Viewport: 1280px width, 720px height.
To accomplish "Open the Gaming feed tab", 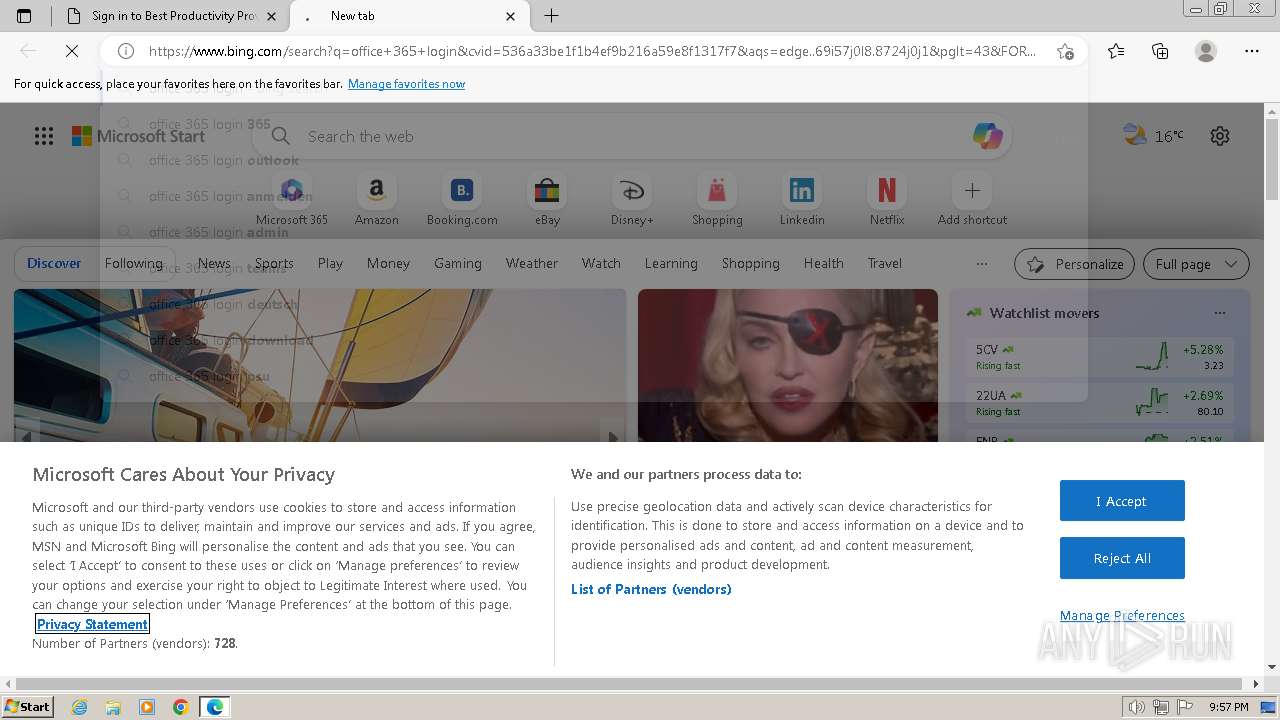I will [458, 264].
